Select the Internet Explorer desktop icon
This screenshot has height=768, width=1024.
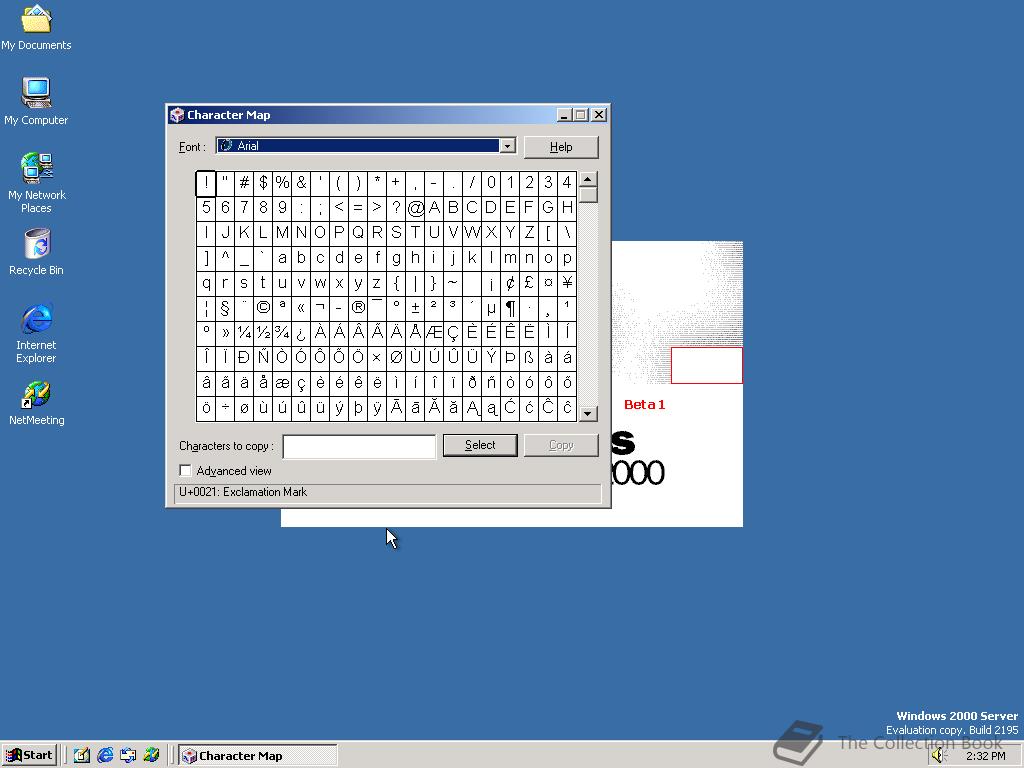[x=37, y=332]
